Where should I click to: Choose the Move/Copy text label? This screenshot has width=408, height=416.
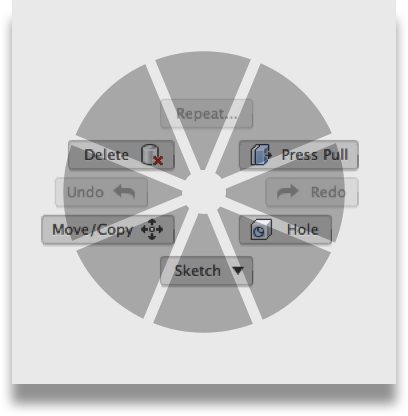click(x=93, y=230)
